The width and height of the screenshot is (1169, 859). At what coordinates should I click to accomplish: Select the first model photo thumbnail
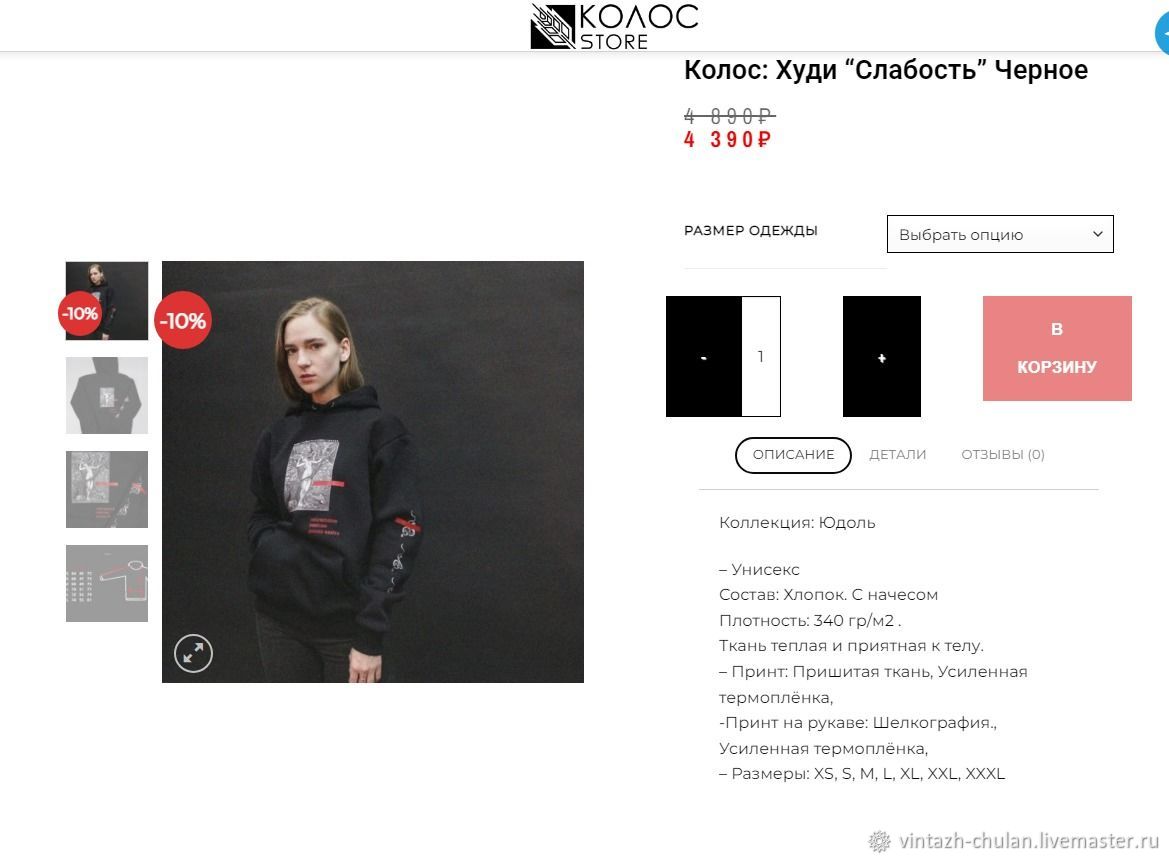point(107,301)
